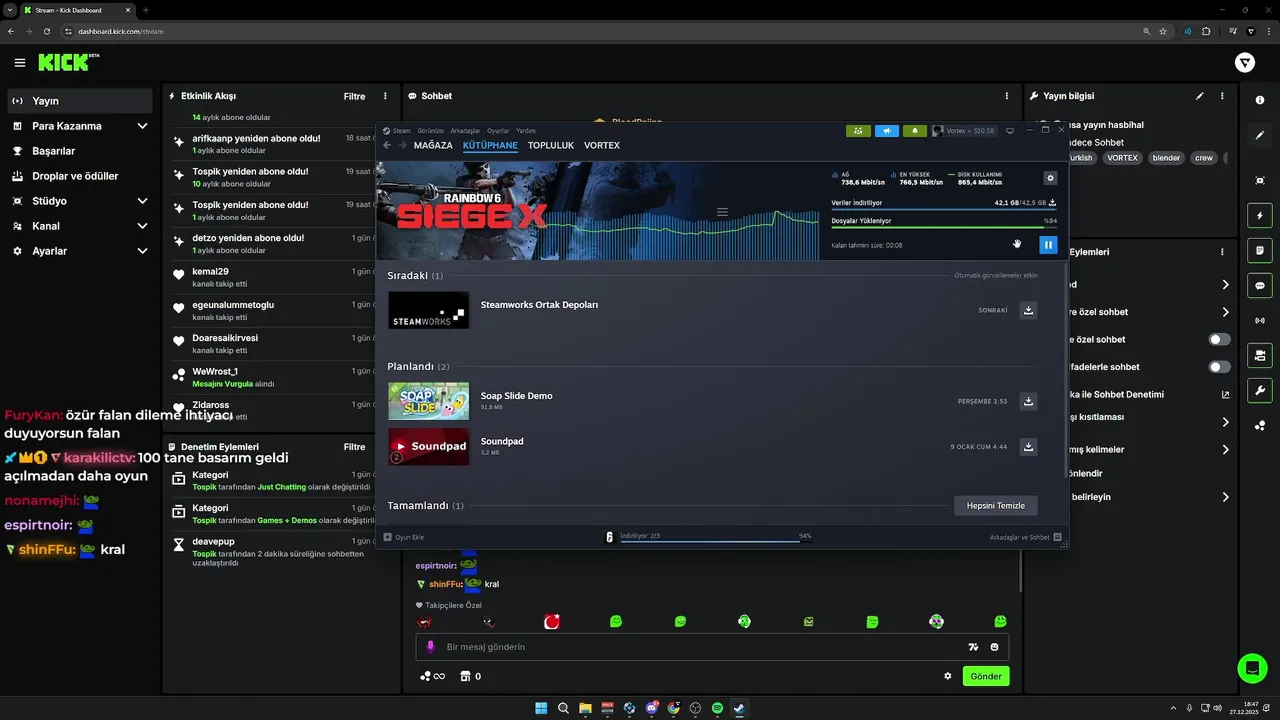Open emoji picker in chat input
Image resolution: width=1280 pixels, height=720 pixels.
click(x=994, y=647)
